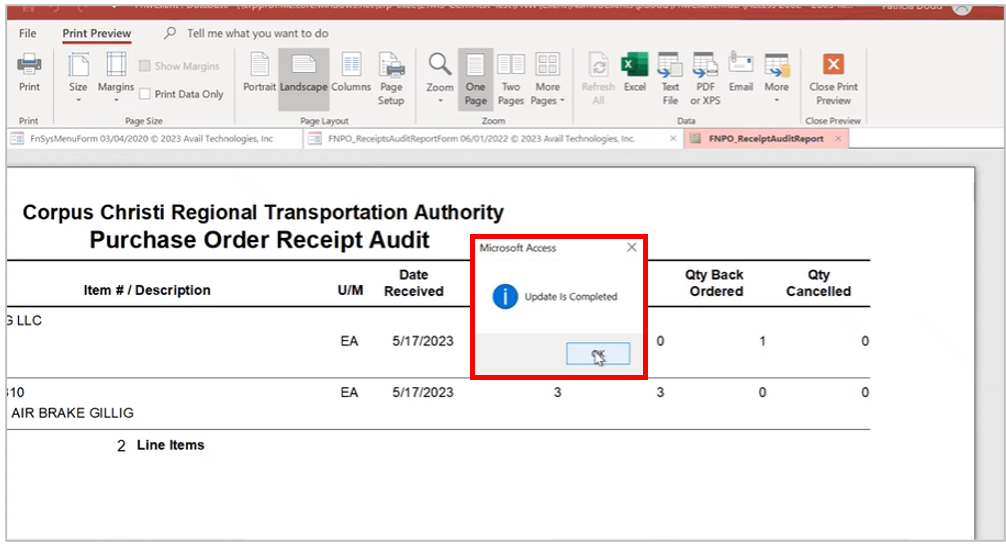Screen dimensions: 1006x547
Task: Export report to Excel
Action: [x=634, y=74]
